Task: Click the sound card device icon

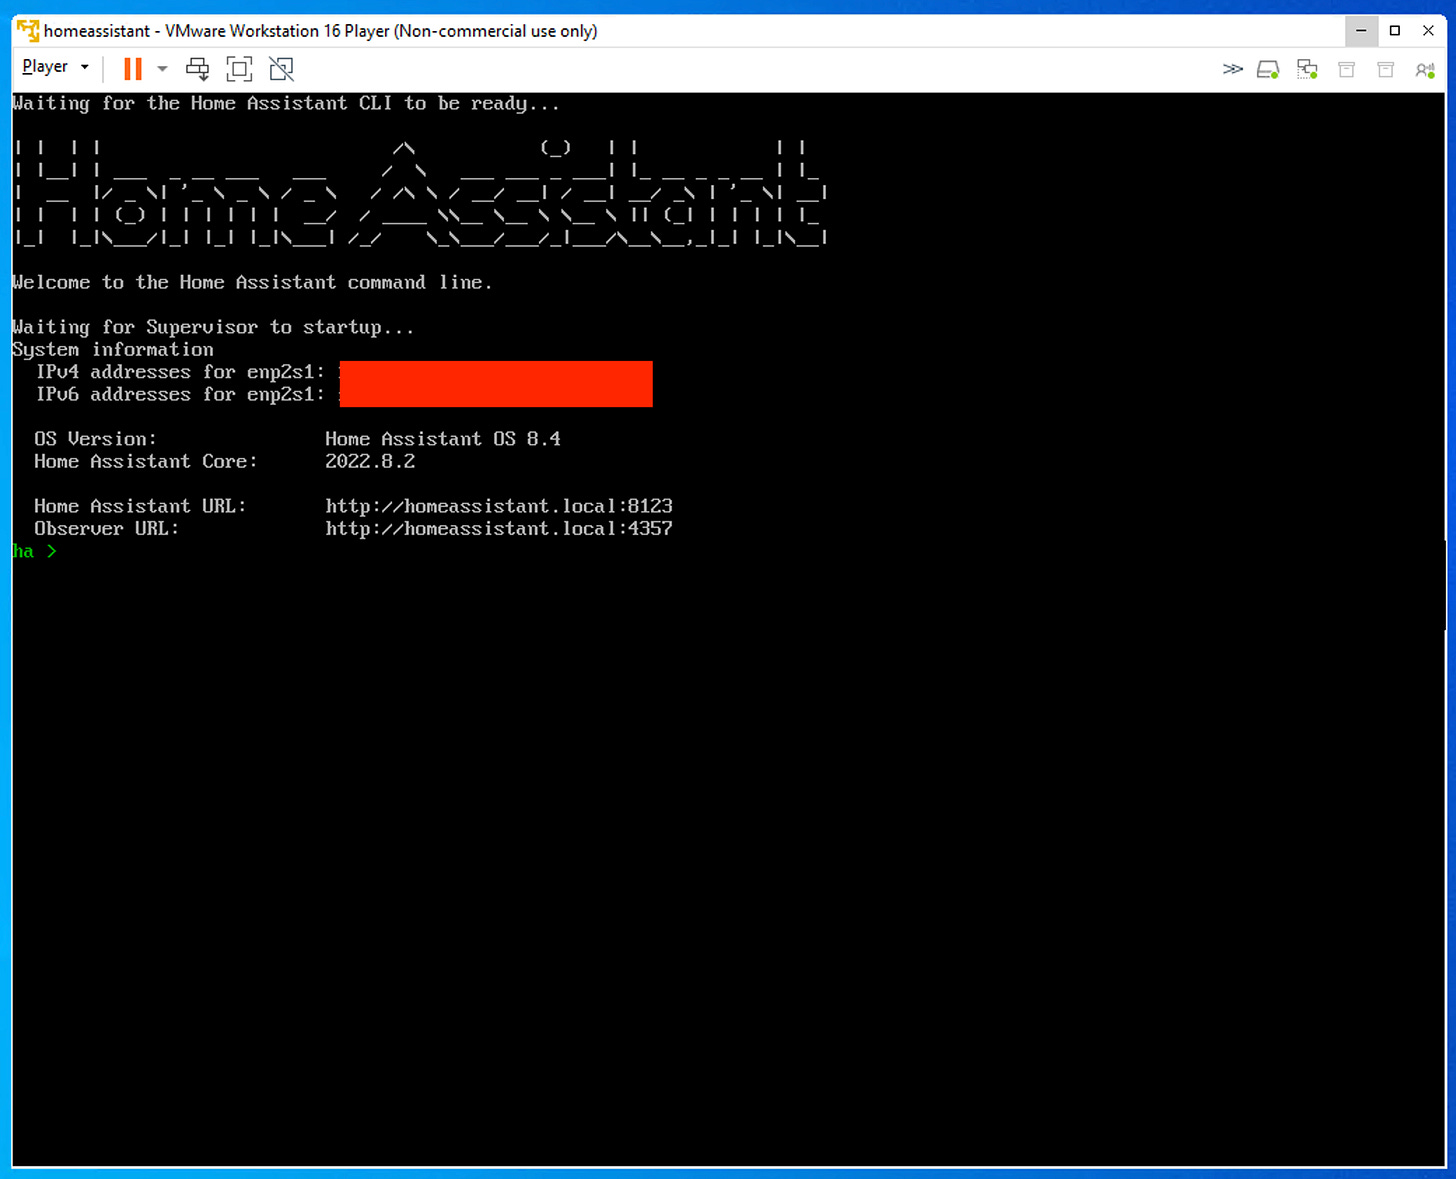Action: tap(1425, 69)
